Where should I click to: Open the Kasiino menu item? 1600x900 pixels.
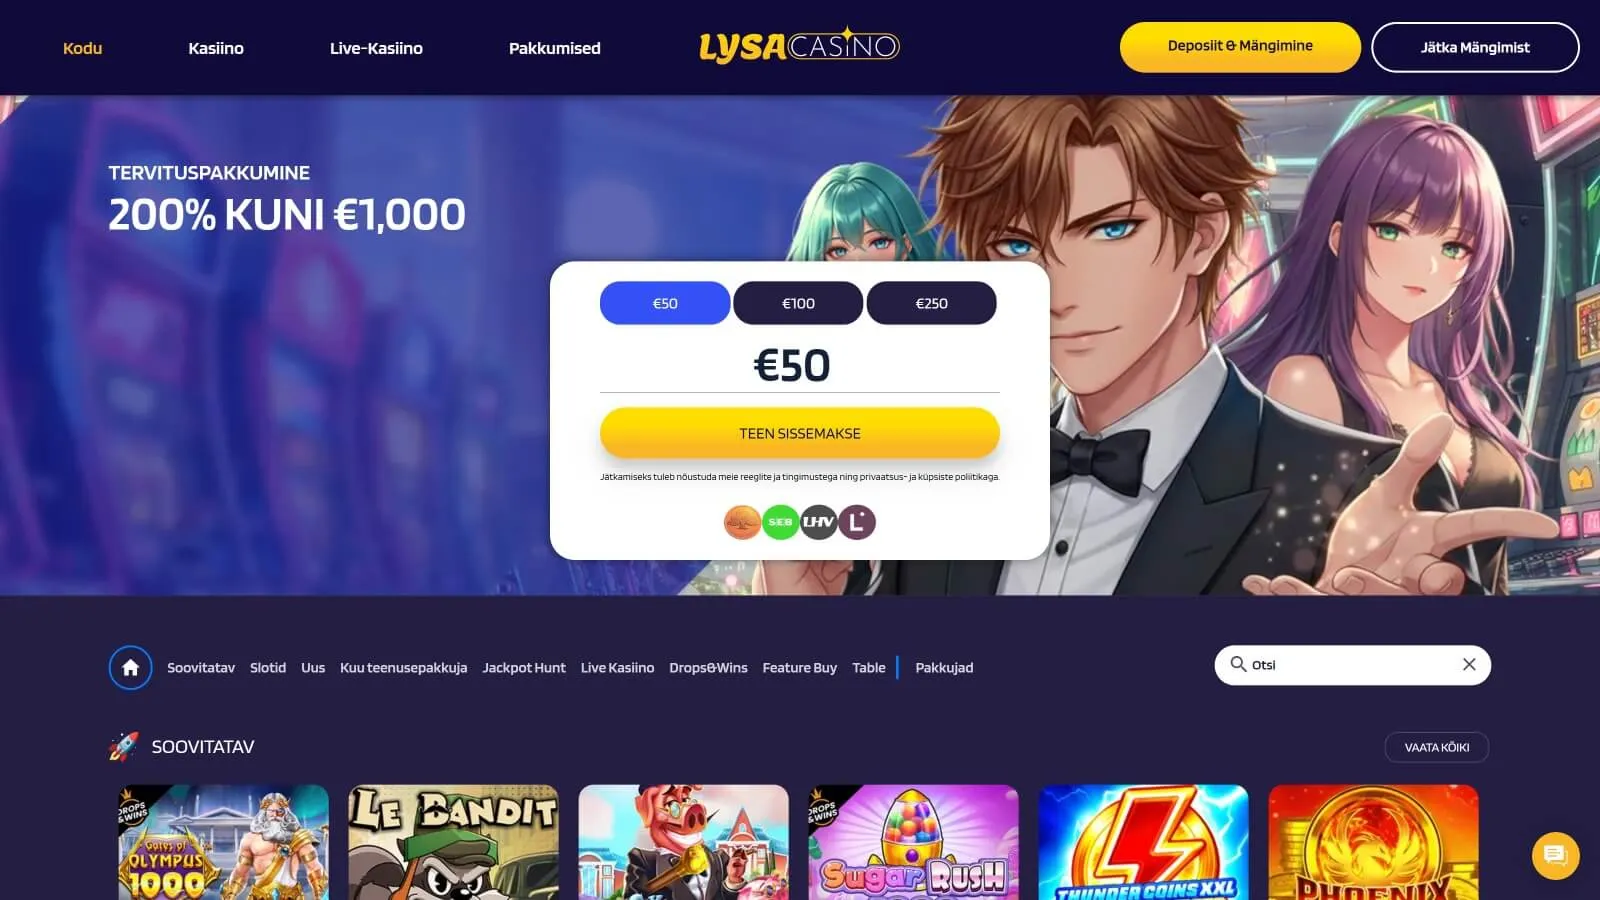[x=216, y=48]
